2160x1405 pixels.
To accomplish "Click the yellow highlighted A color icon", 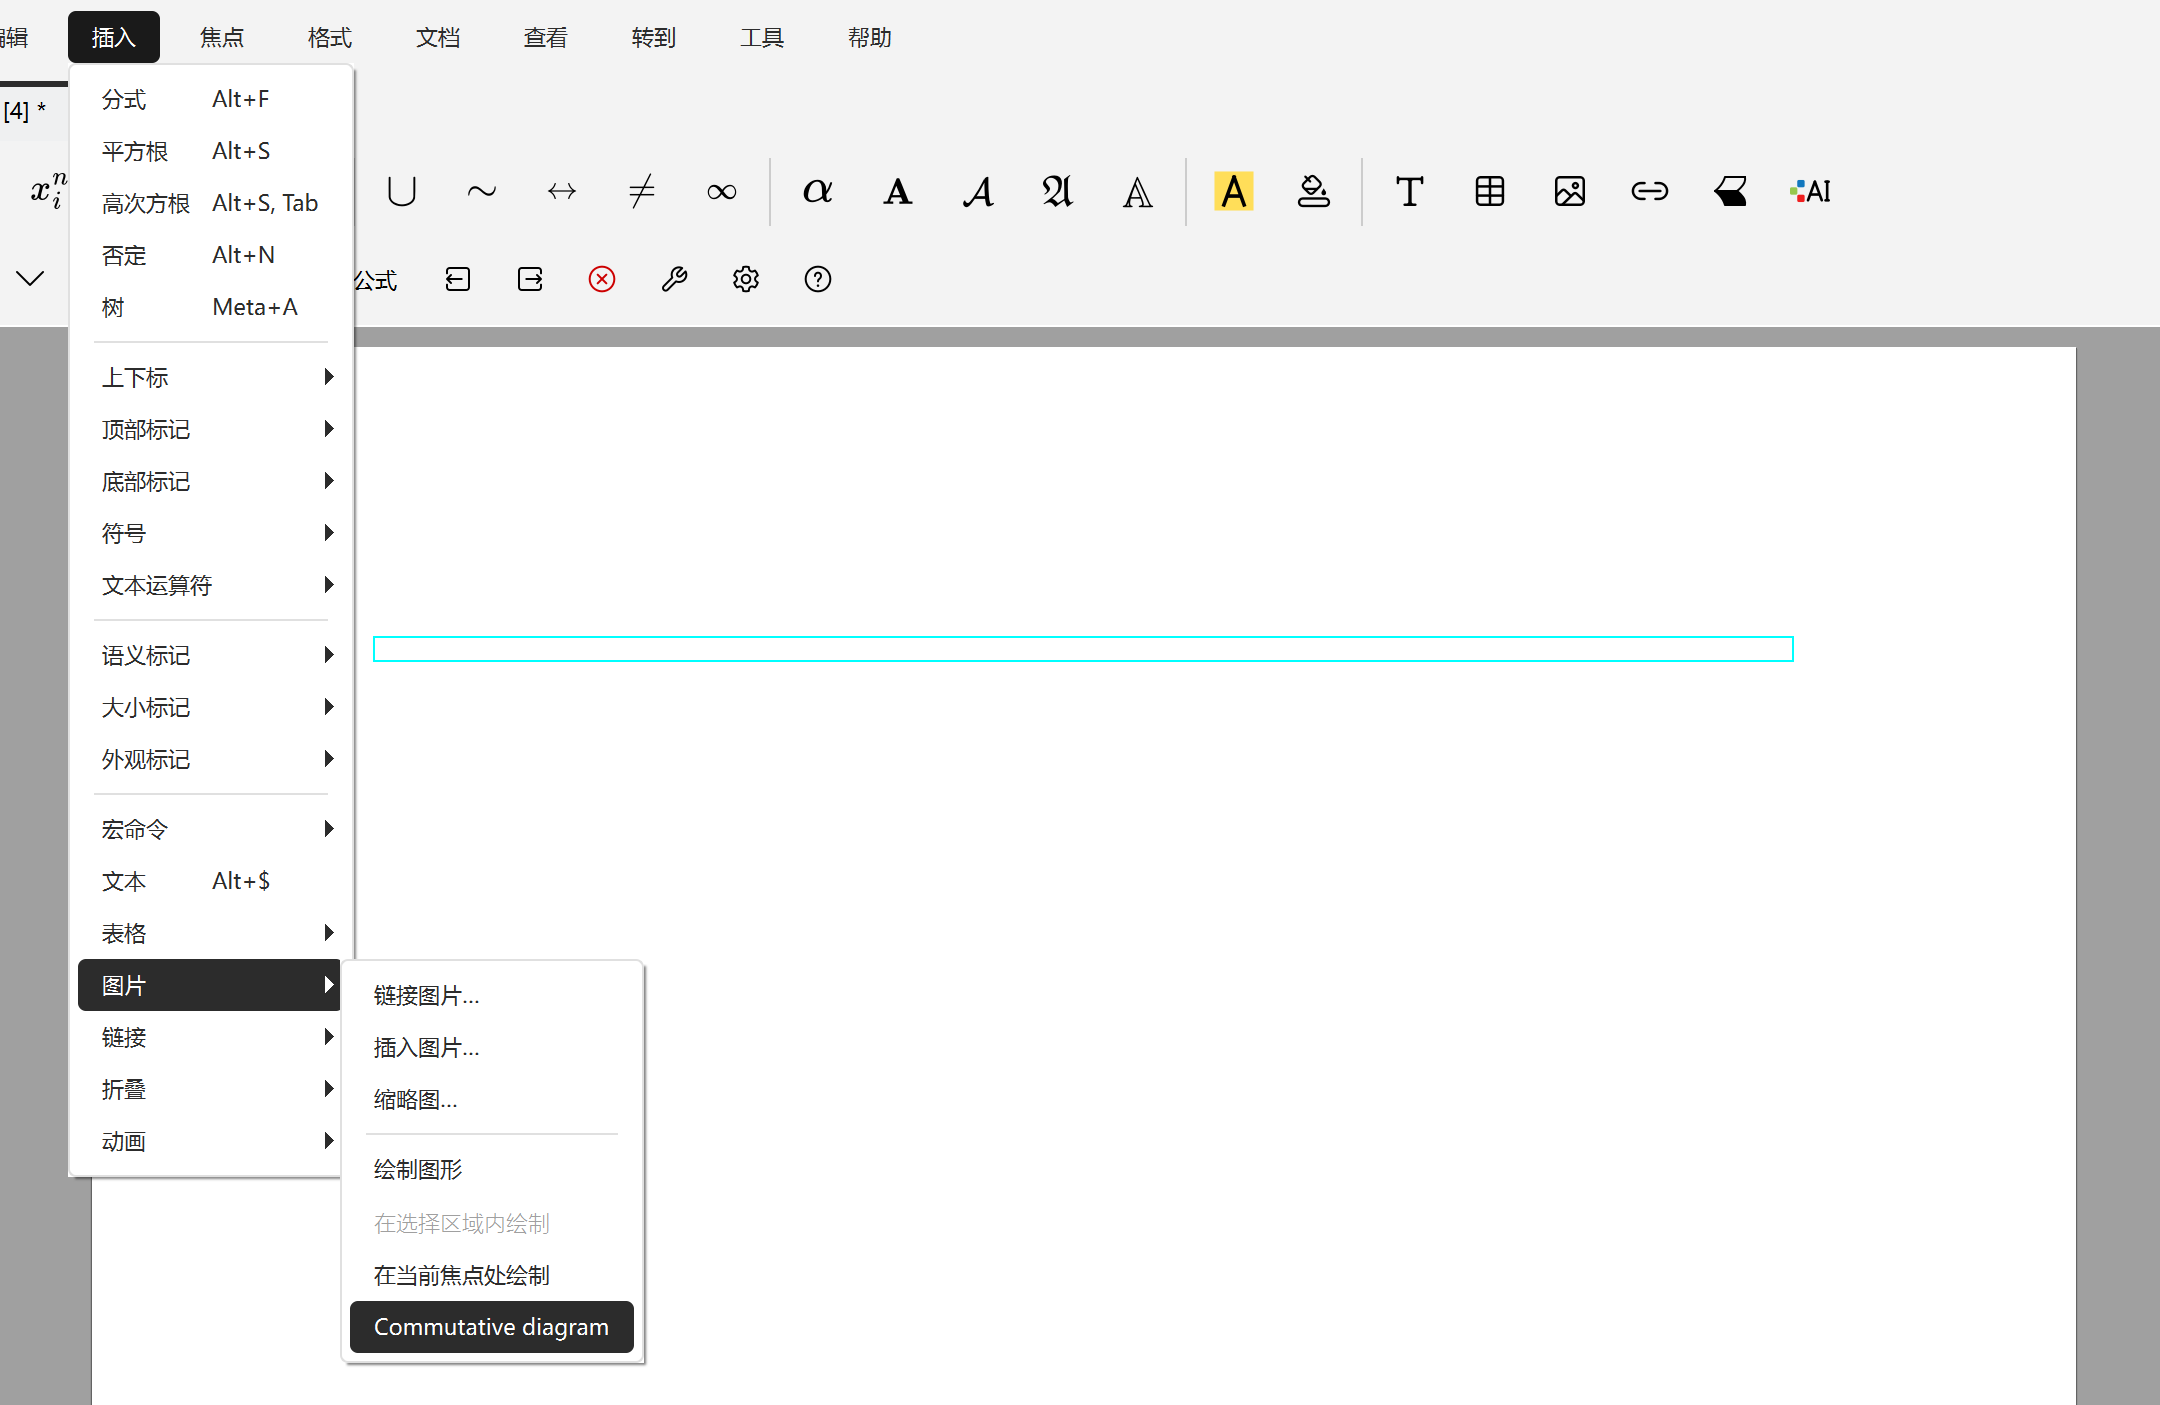I will [x=1233, y=191].
